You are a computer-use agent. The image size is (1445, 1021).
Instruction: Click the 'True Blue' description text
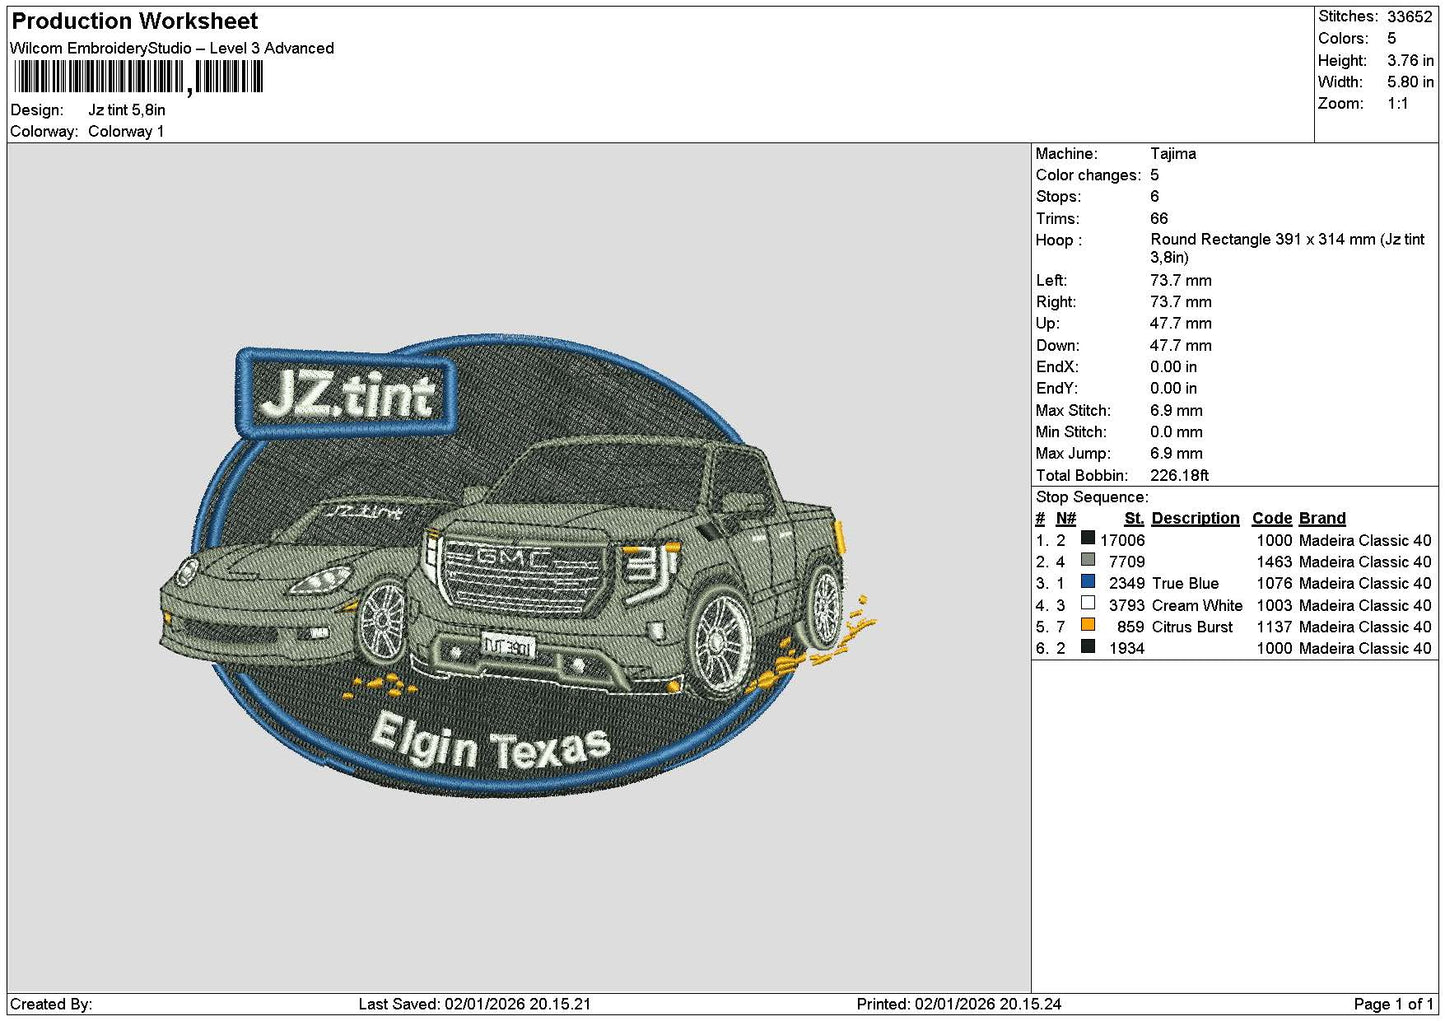click(1185, 583)
